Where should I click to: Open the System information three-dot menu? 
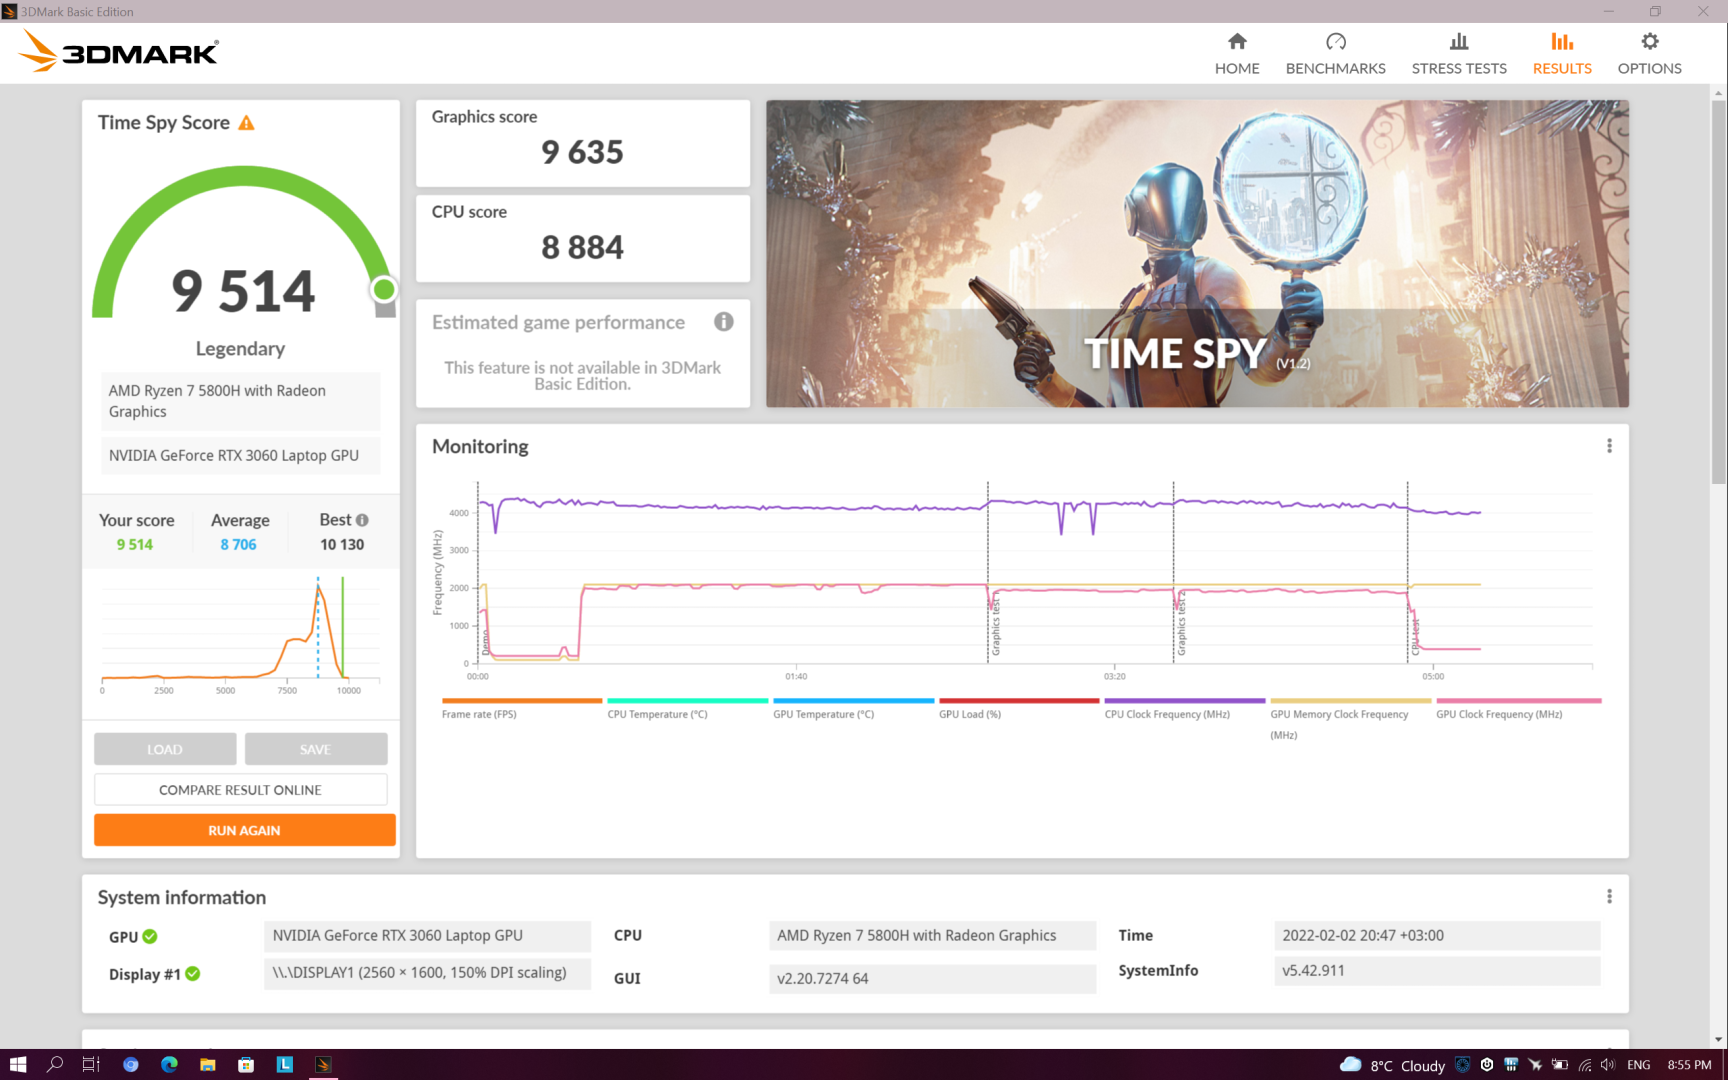pyautogui.click(x=1609, y=897)
